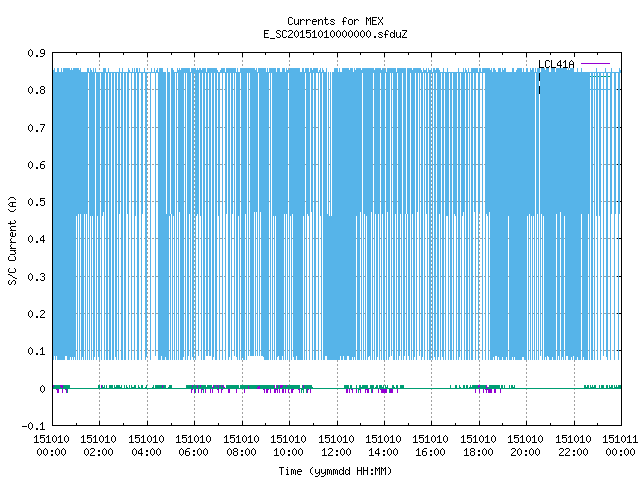
Task: Click the 0.9 y-axis tick label
Action: pyautogui.click(x=36, y=53)
